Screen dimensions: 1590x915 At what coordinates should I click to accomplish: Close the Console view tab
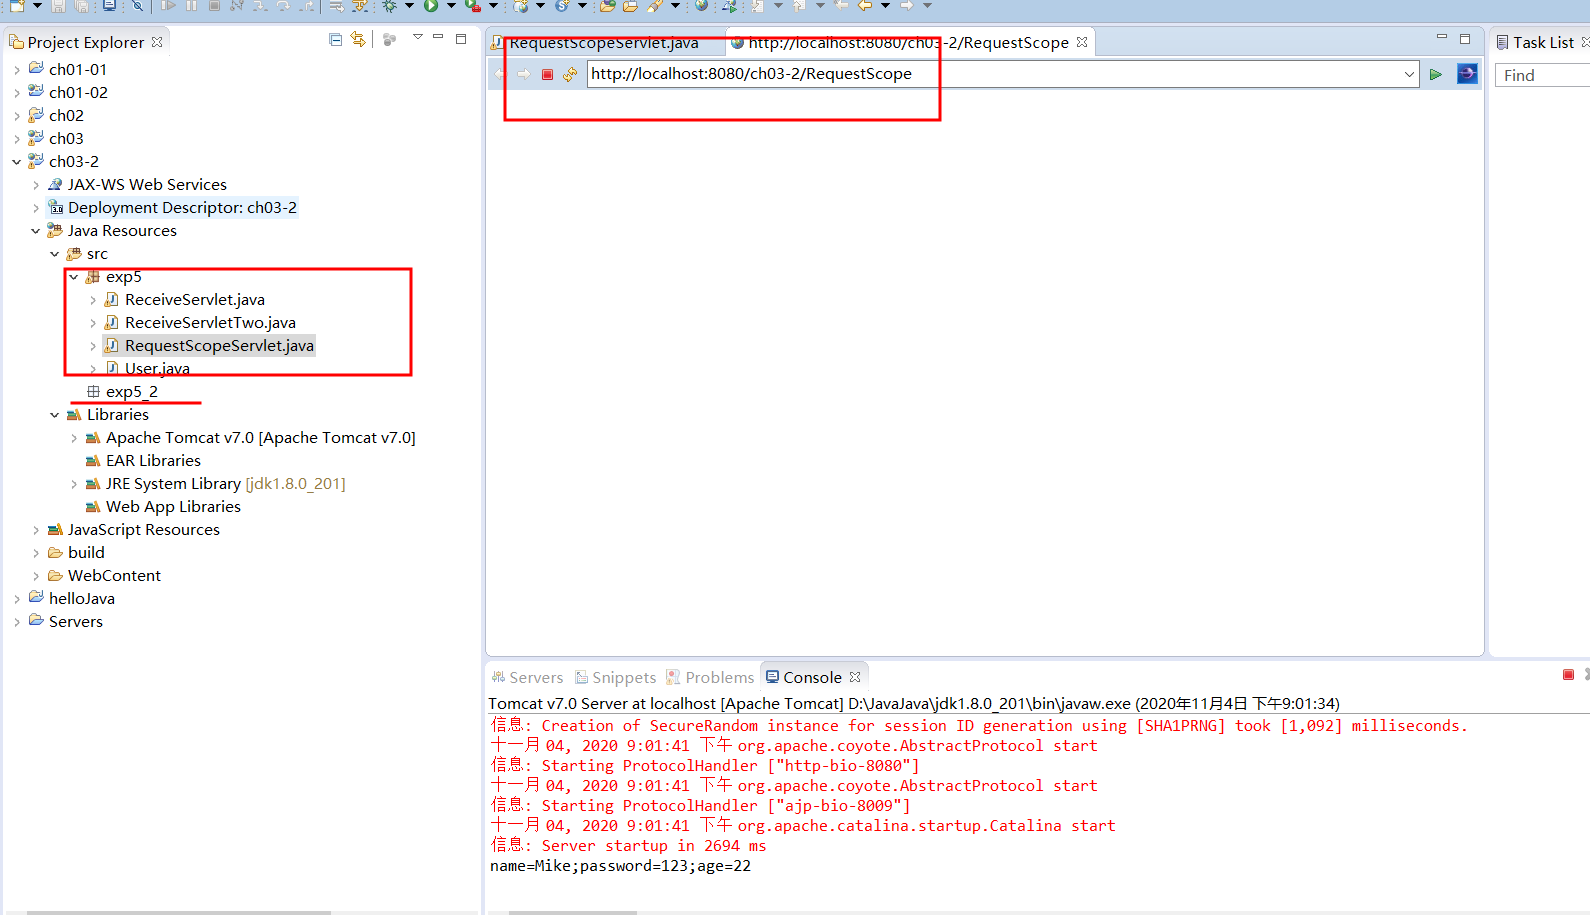click(855, 677)
